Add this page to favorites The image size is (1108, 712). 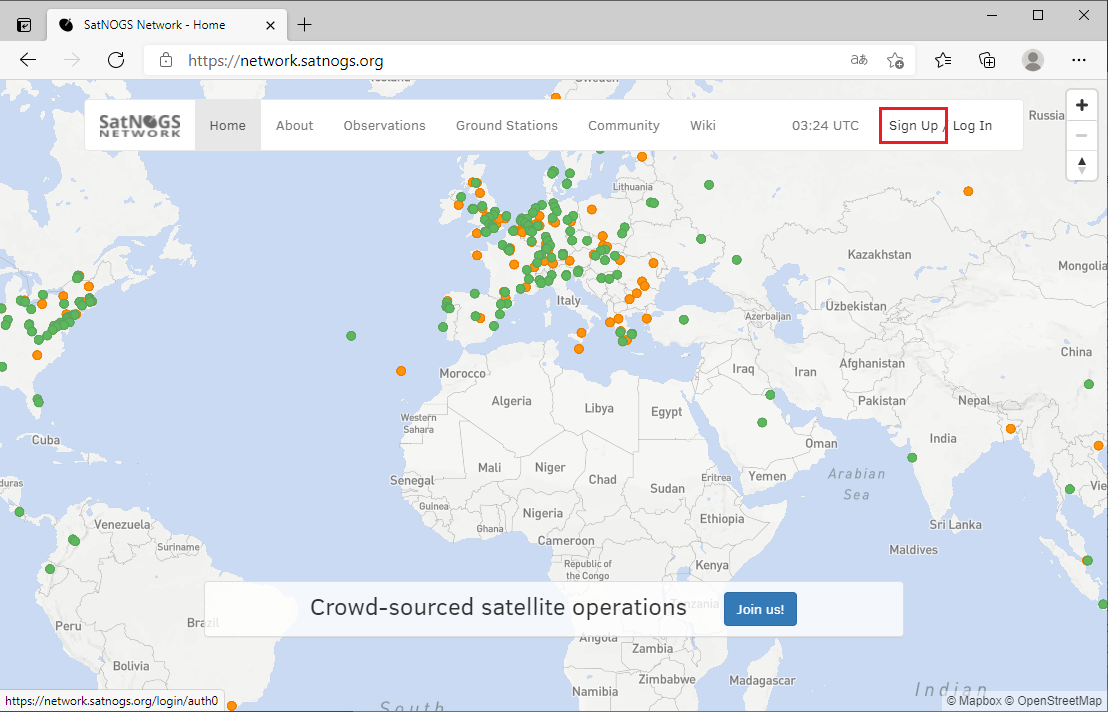click(x=895, y=60)
